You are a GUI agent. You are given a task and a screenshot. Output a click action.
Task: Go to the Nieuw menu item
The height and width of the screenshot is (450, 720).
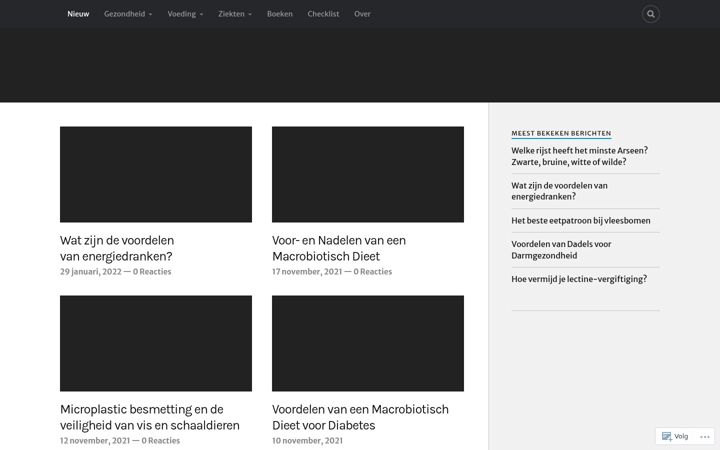point(78,14)
